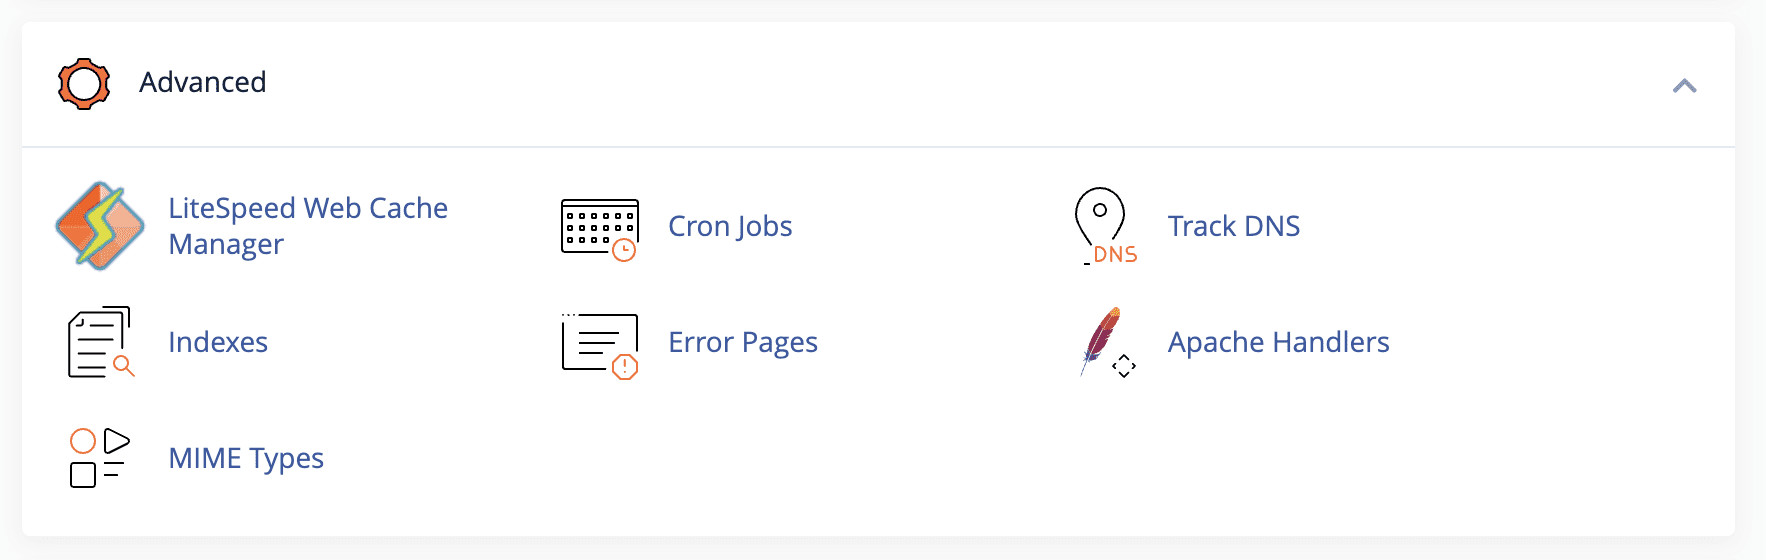This screenshot has width=1766, height=560.
Task: Open the Indexes document icon
Action: [100, 342]
